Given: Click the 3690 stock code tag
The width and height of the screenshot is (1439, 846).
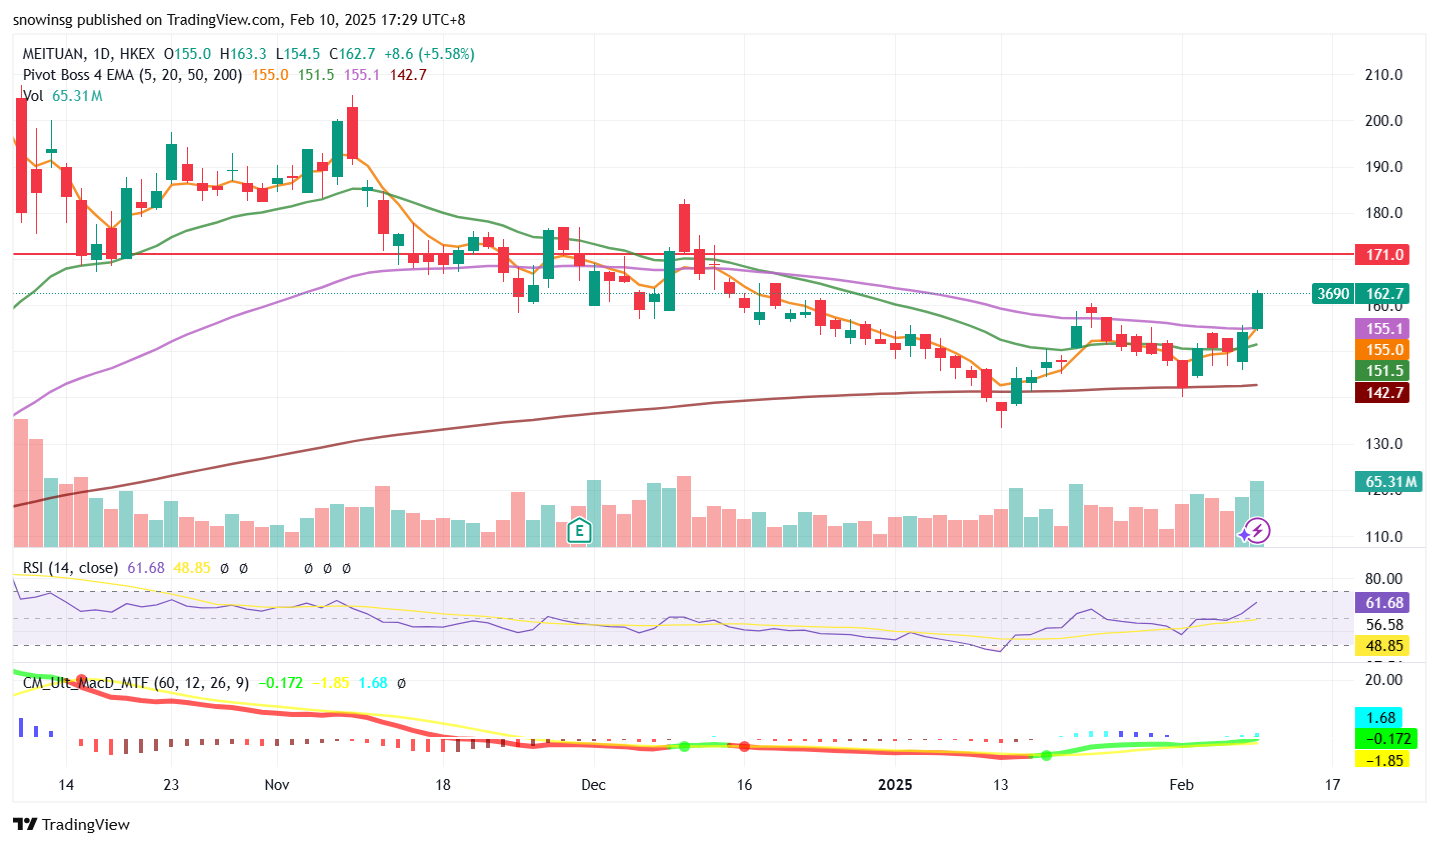Looking at the screenshot, I should (1333, 293).
